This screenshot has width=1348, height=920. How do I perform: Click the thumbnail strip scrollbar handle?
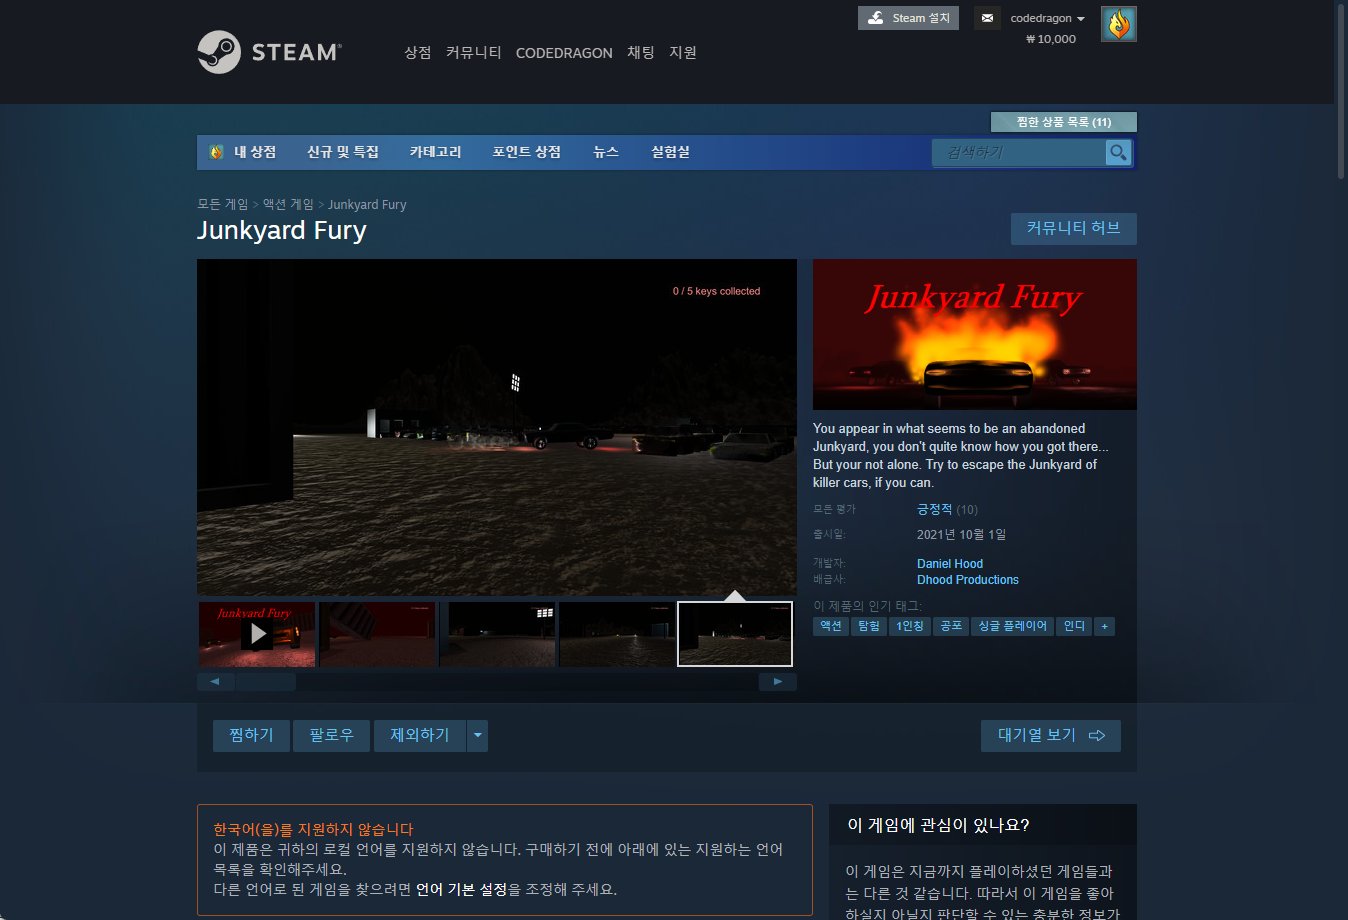266,682
